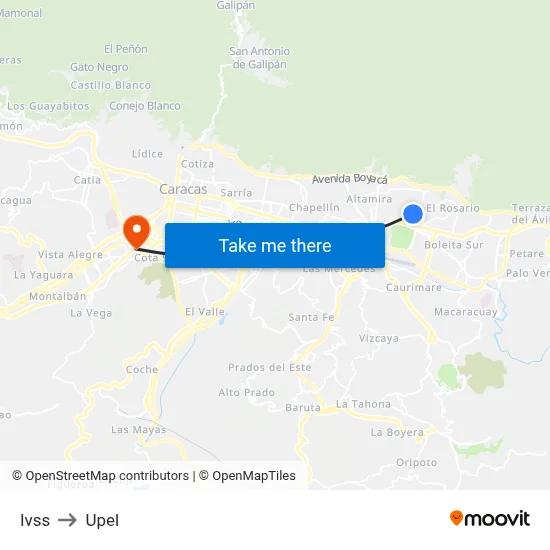Open the OpenMapTiles attribution link
Viewport: 550px width, 550px height.
point(247,476)
